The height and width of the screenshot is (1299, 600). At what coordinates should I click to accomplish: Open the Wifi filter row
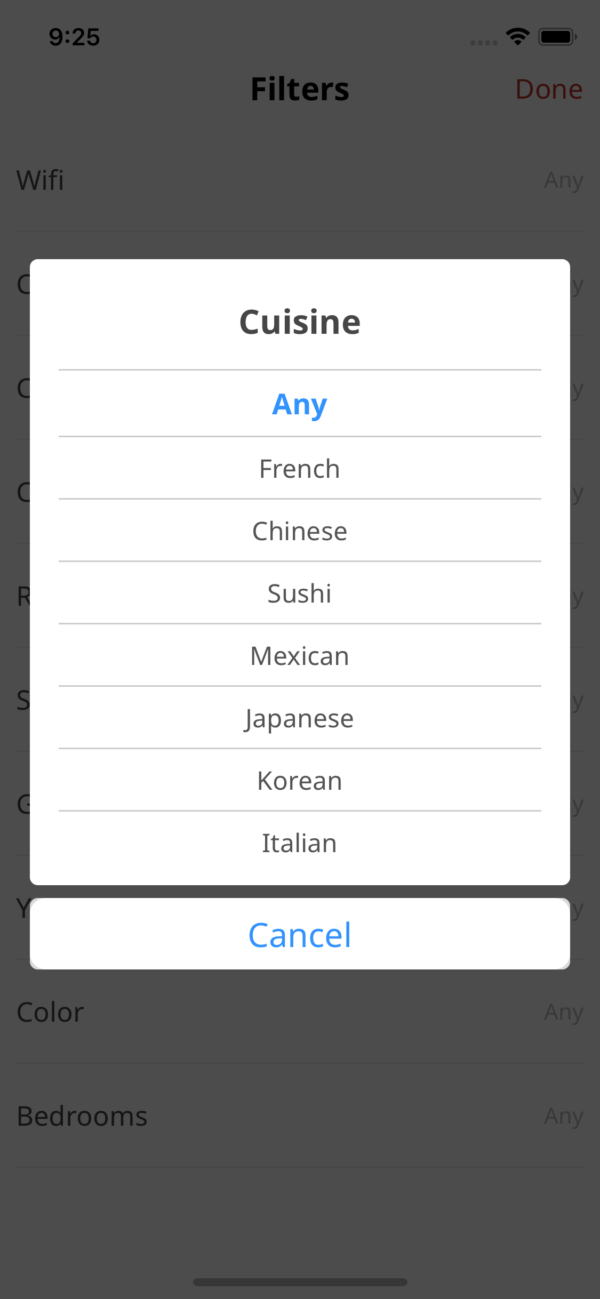tap(40, 180)
